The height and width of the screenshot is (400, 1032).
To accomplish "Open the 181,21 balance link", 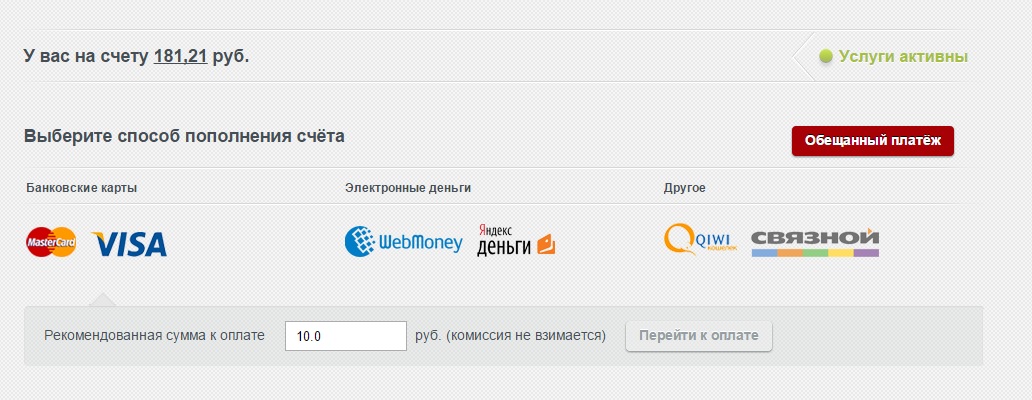I will point(180,57).
